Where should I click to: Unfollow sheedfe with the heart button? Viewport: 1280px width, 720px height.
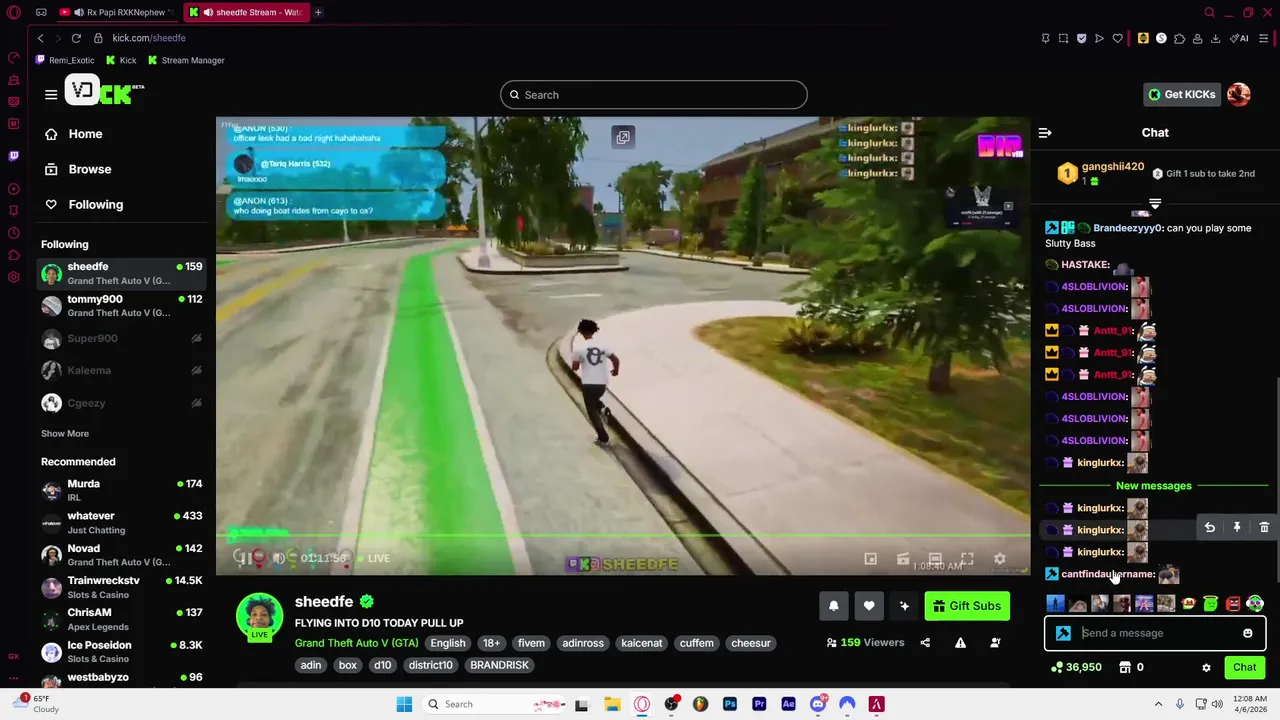[869, 606]
